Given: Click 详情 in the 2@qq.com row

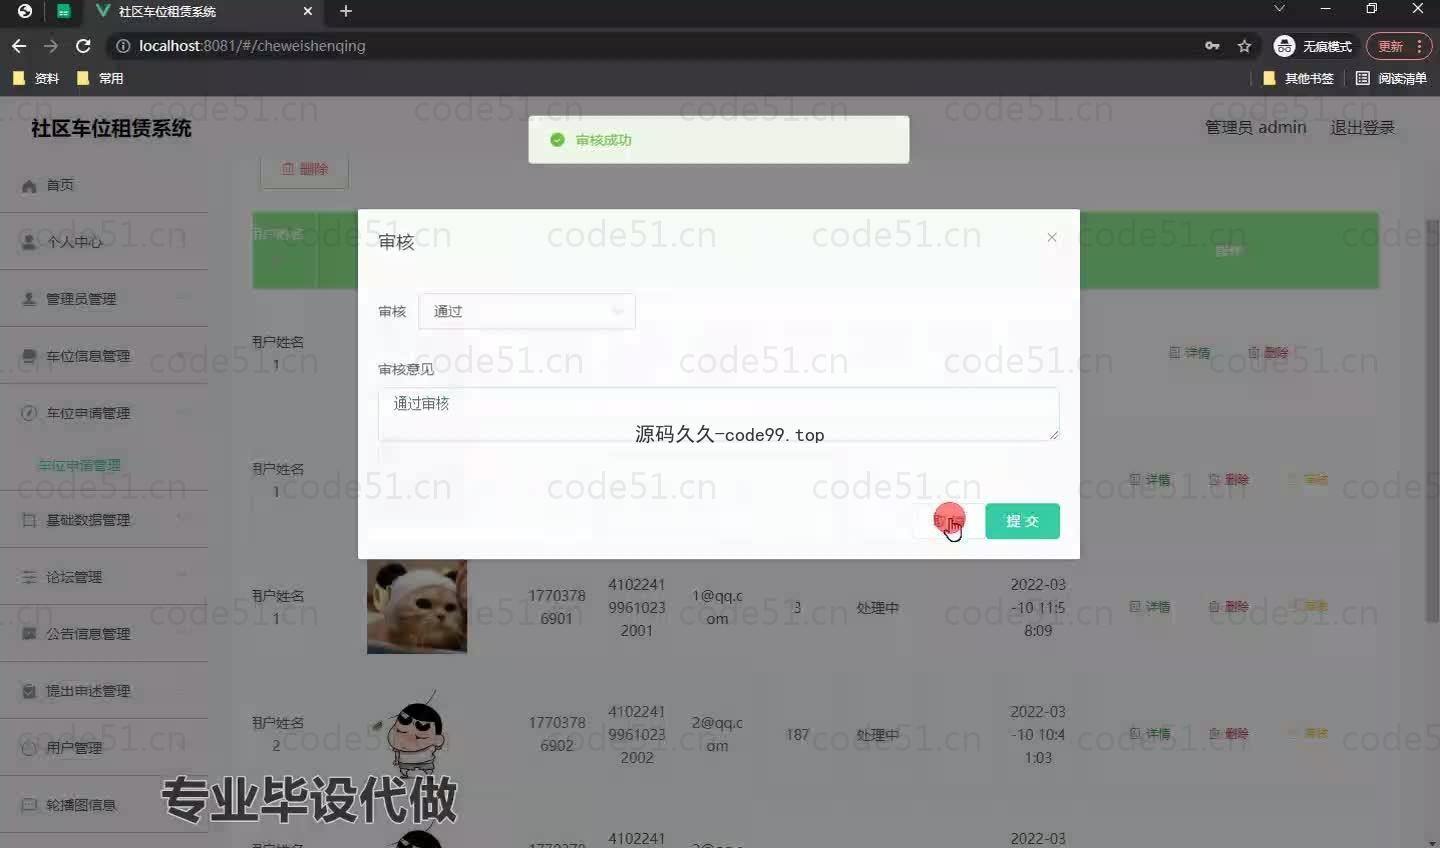Looking at the screenshot, I should [1149, 734].
